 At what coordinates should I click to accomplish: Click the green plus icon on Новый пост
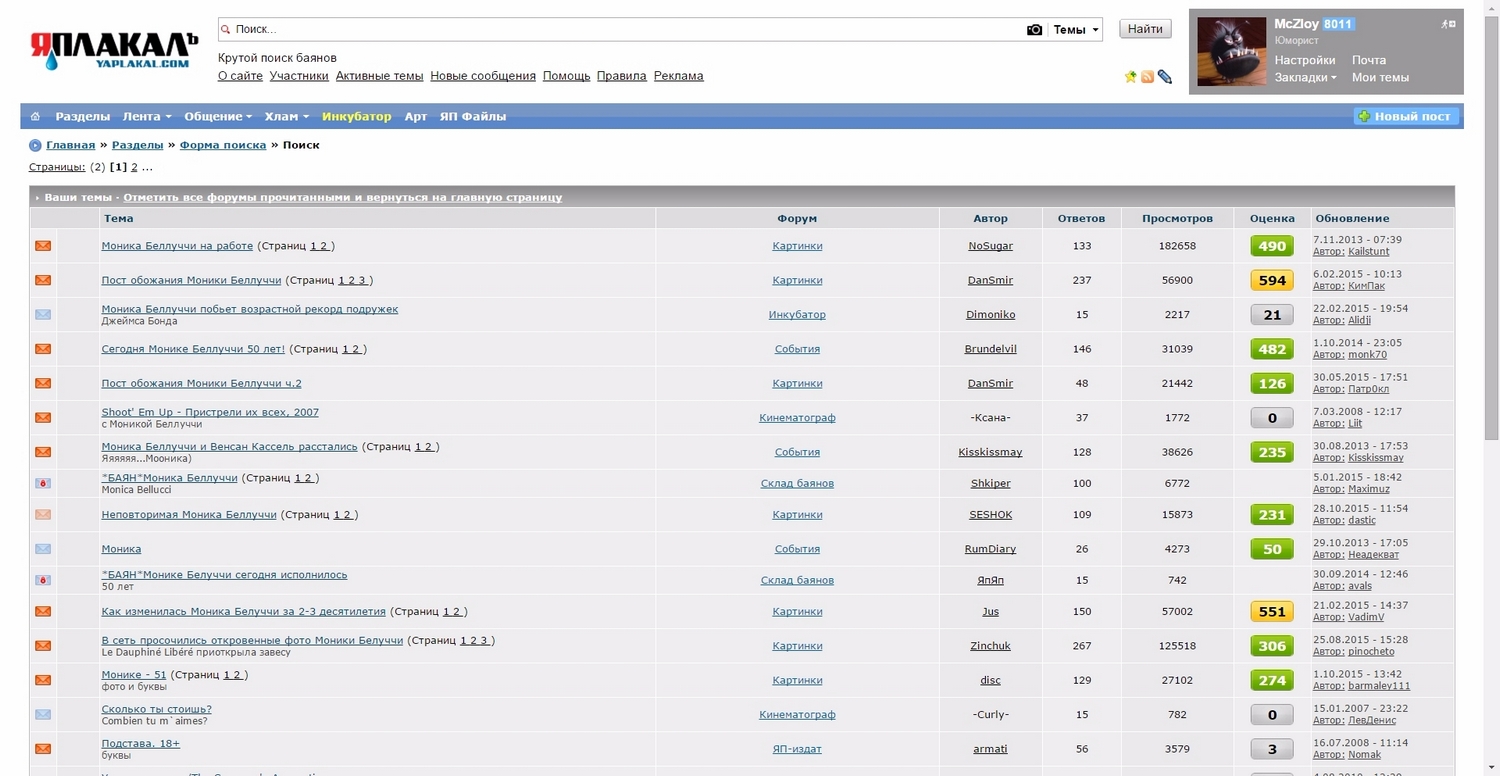[x=1364, y=116]
